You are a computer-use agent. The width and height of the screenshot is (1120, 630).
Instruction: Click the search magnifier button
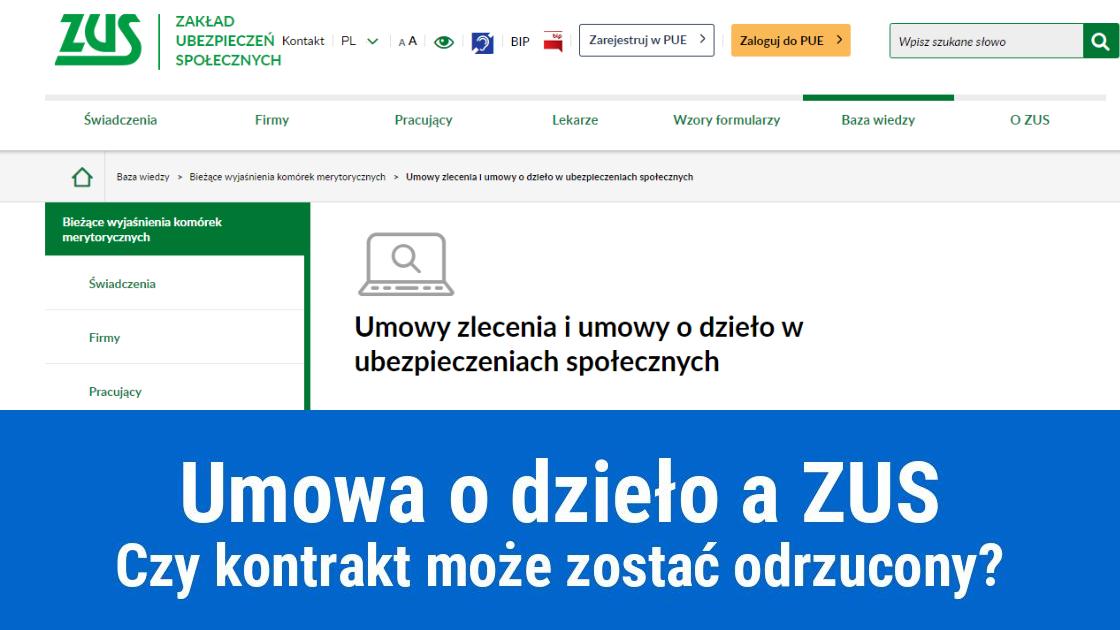[x=1100, y=41]
